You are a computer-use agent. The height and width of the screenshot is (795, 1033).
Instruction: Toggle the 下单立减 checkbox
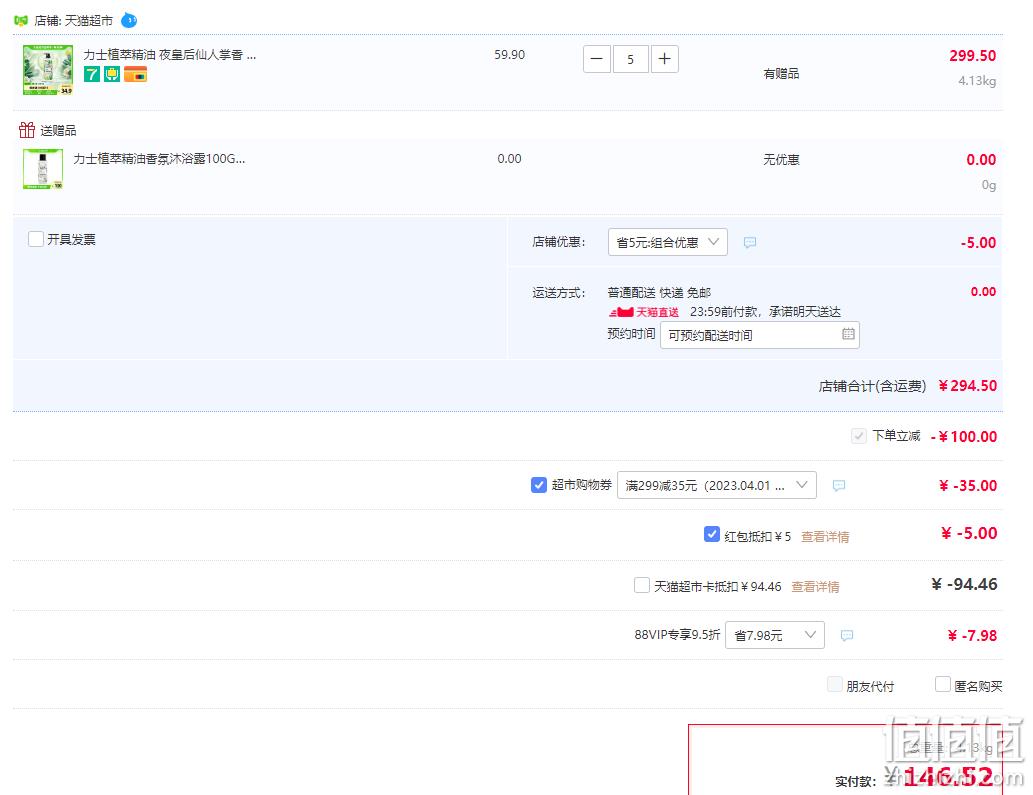[x=858, y=435]
